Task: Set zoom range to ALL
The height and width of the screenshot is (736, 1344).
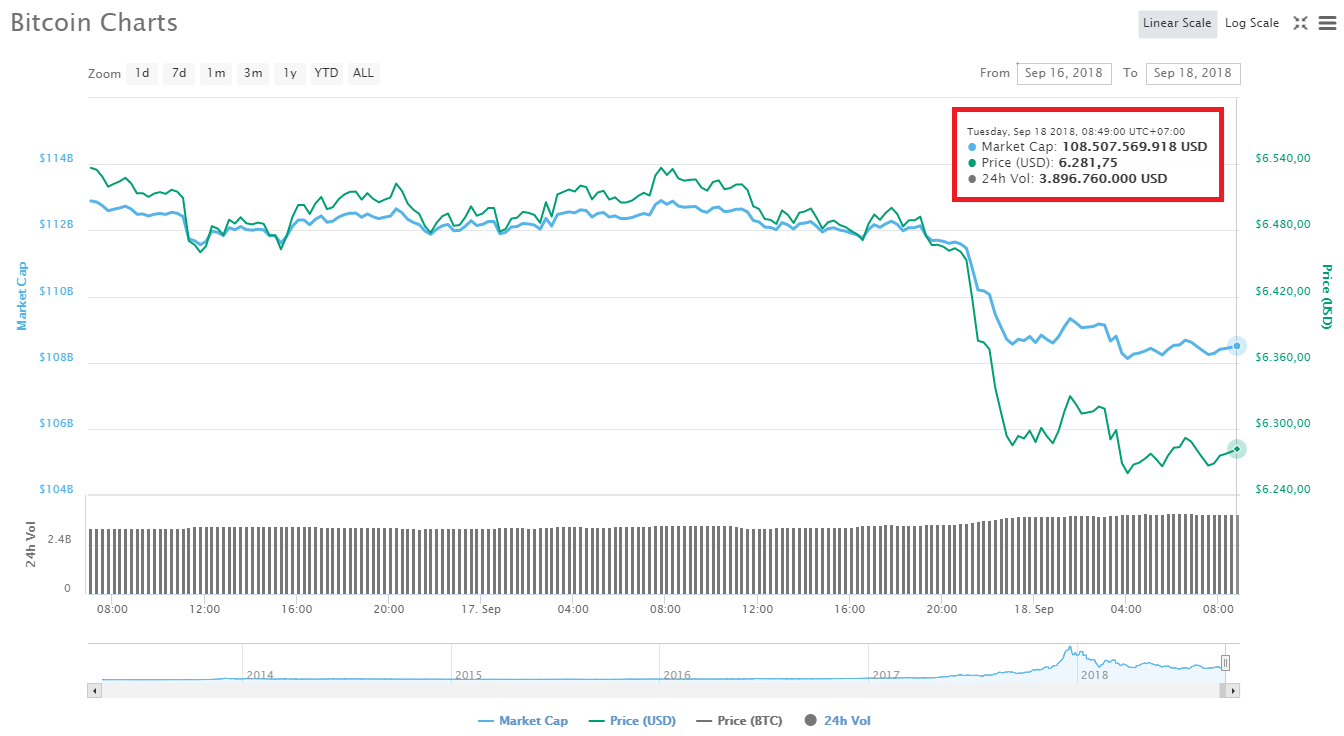Action: click(363, 73)
